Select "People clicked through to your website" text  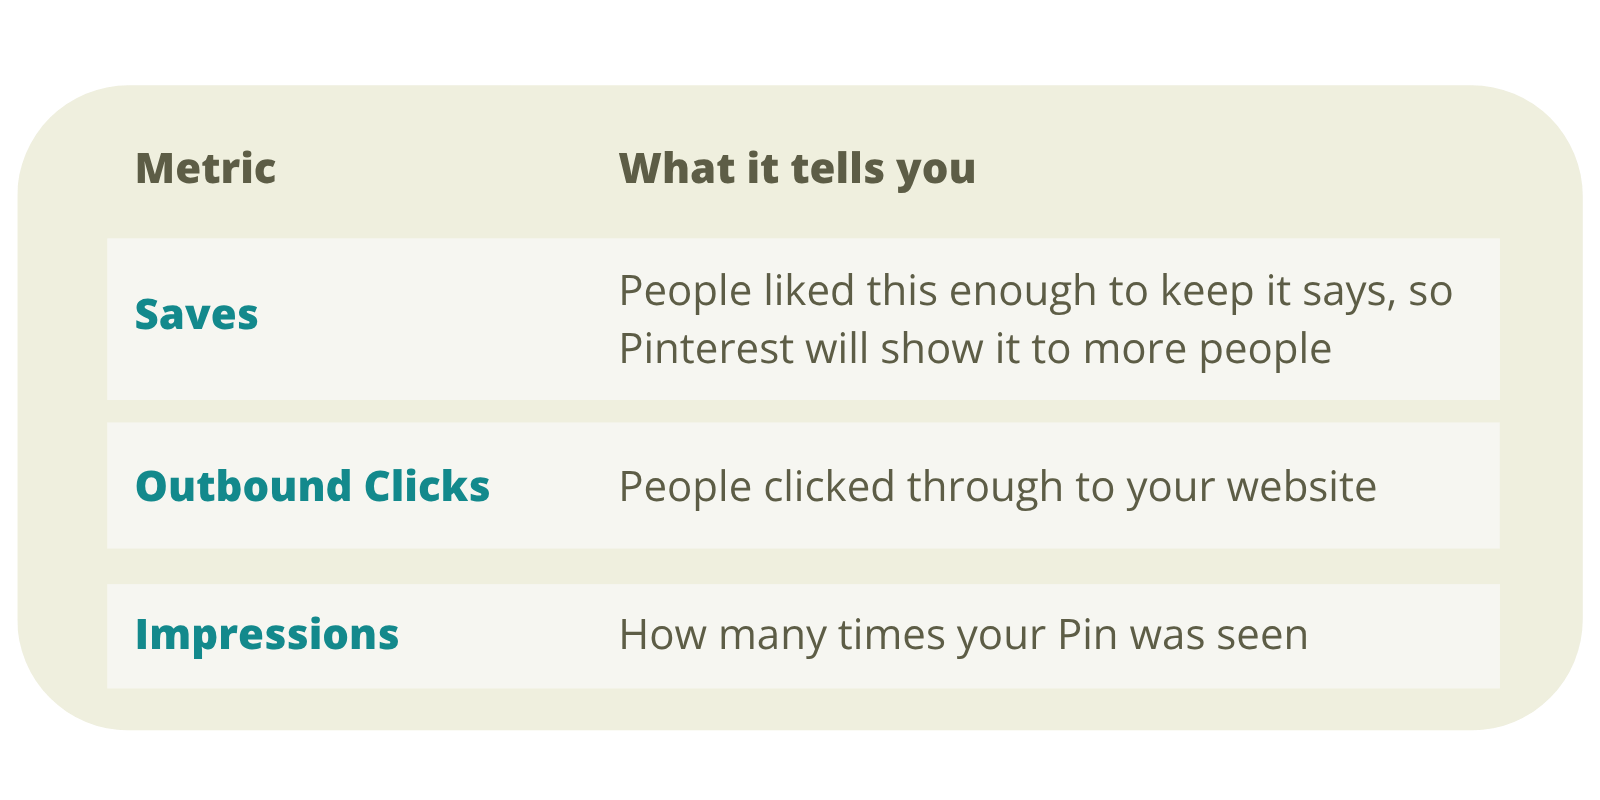(x=997, y=487)
